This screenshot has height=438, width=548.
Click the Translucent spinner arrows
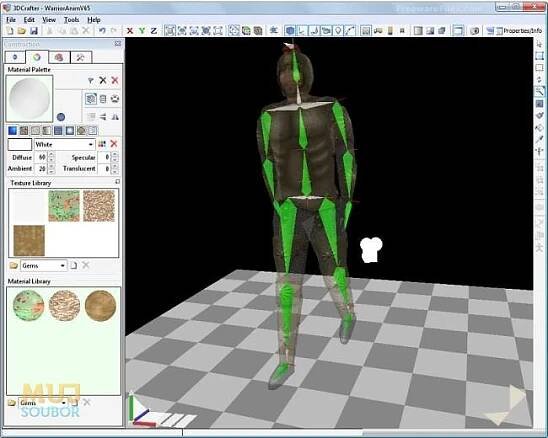click(x=115, y=169)
